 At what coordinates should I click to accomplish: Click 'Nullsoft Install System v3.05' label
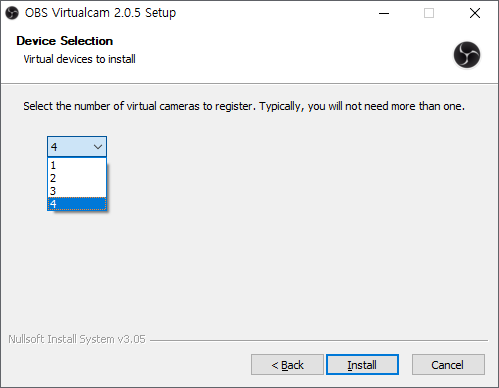coord(77,339)
